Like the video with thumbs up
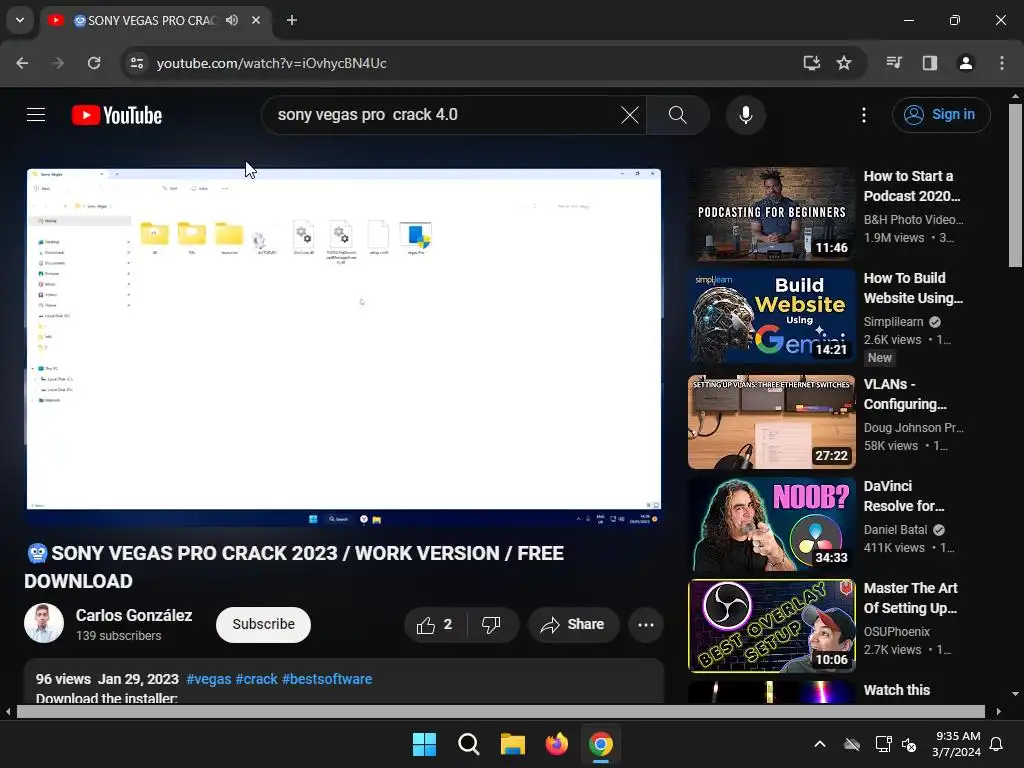1024x768 pixels. tap(436, 625)
